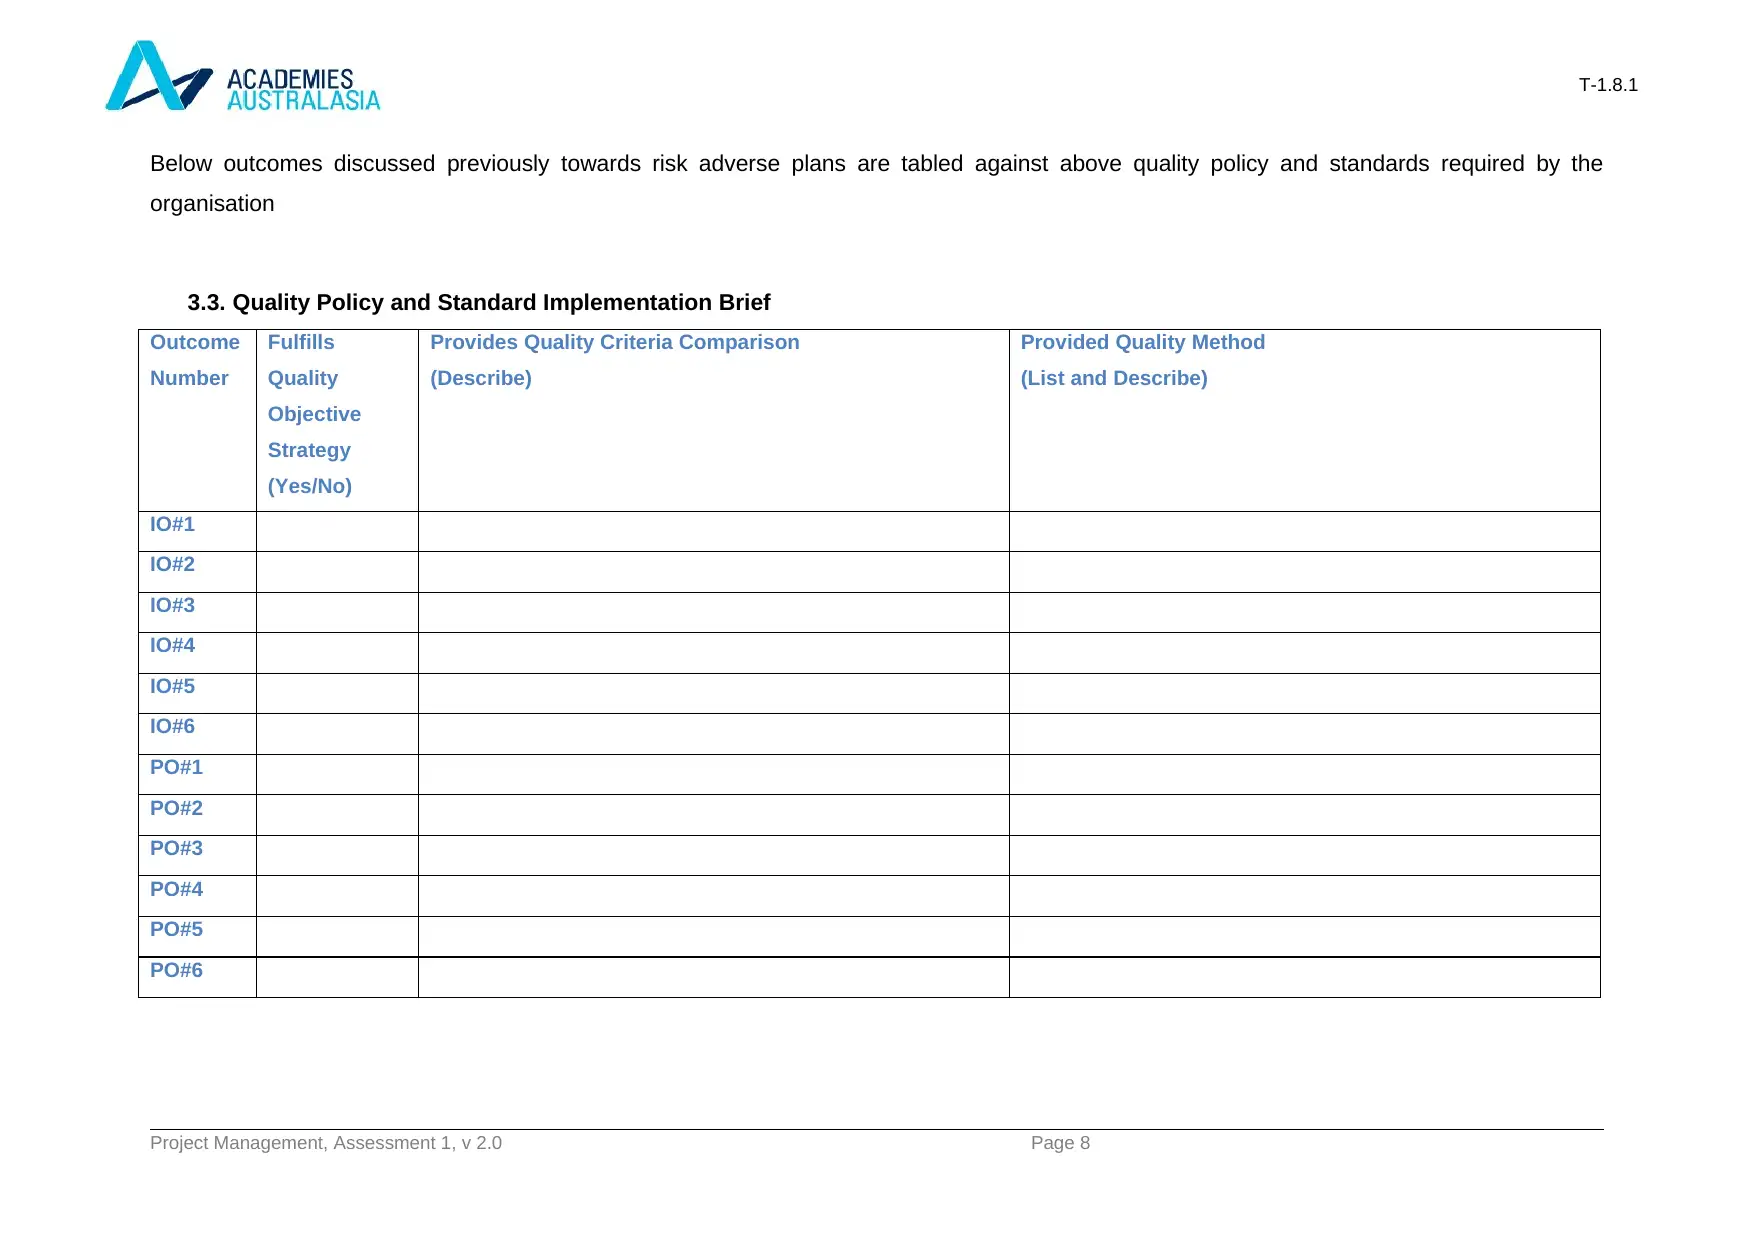Click the footer text 'Project Management, Assessment 1'
The image size is (1754, 1241).
click(326, 1143)
